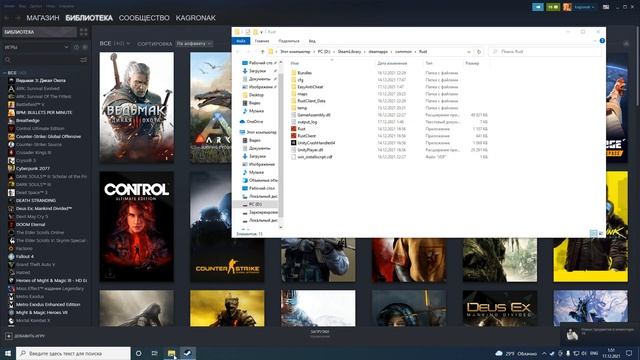Click the Поиск: Rust search field

pyautogui.click(x=544, y=52)
